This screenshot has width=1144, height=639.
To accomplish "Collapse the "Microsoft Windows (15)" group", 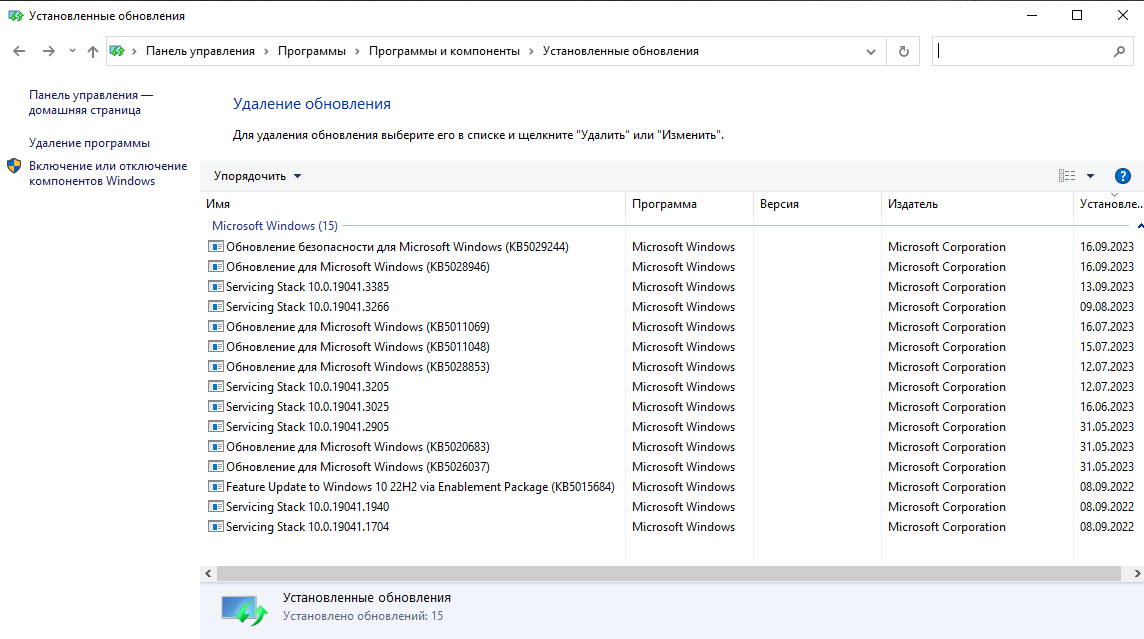I will click(274, 226).
